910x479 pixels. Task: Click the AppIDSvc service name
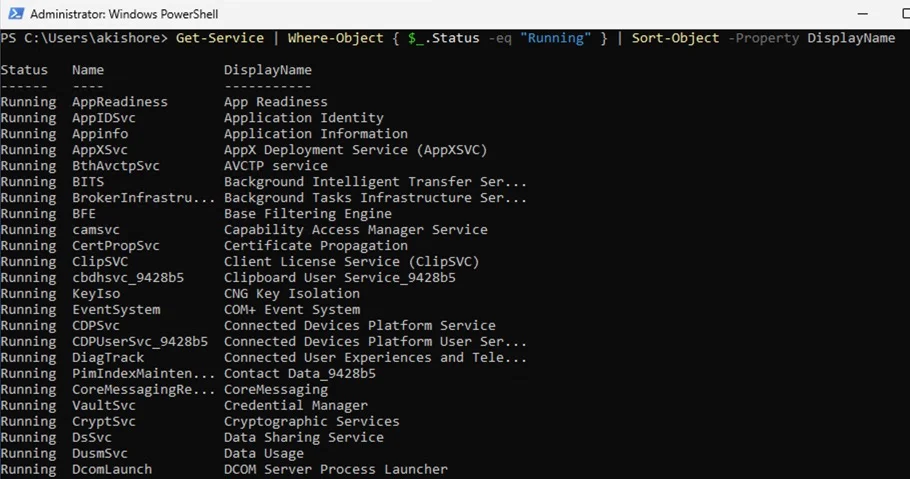[104, 118]
